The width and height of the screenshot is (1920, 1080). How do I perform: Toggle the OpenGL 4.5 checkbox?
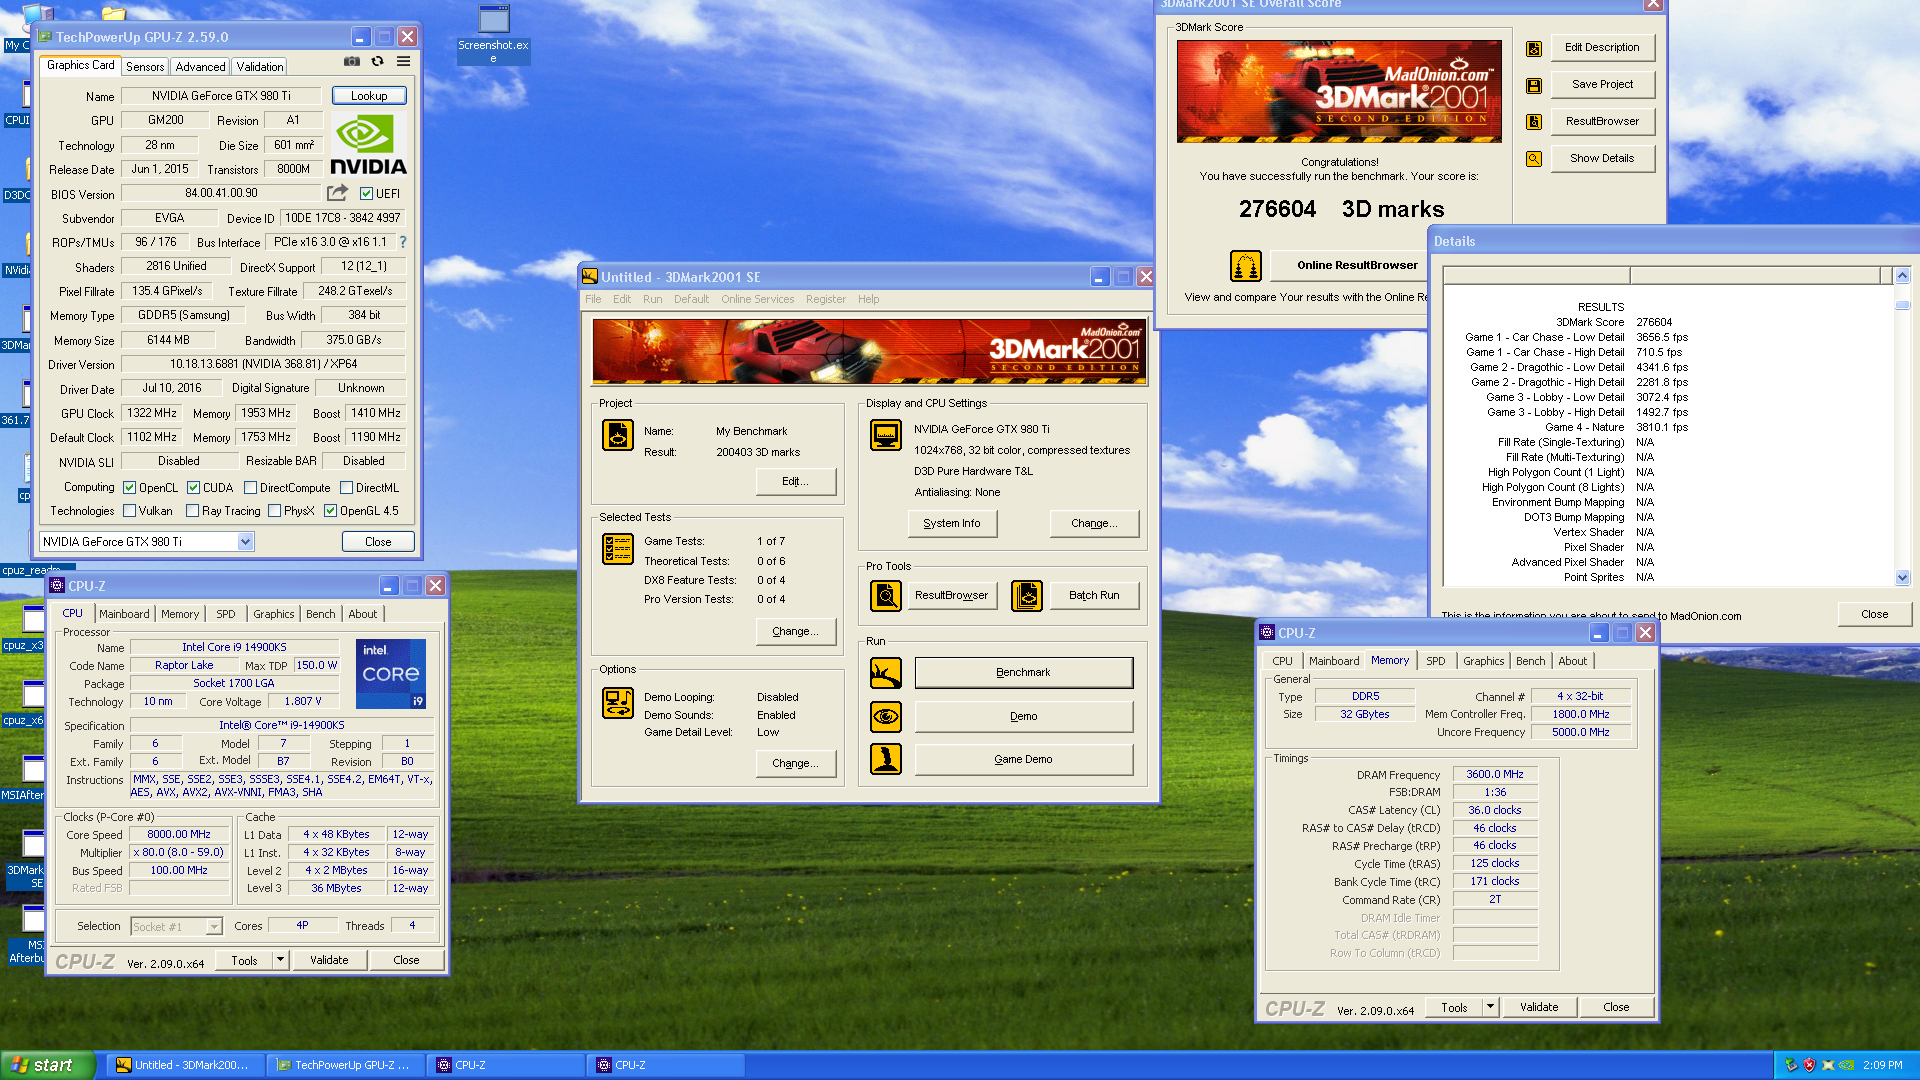[x=330, y=511]
